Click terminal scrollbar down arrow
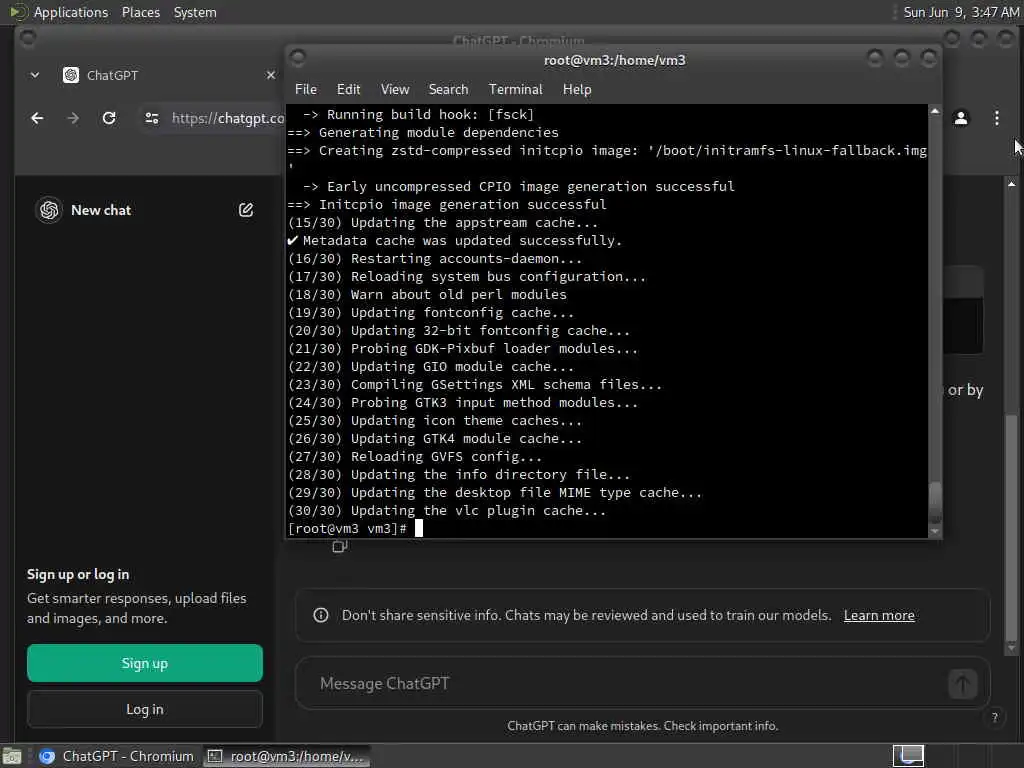Viewport: 1024px width, 768px height. [x=935, y=532]
